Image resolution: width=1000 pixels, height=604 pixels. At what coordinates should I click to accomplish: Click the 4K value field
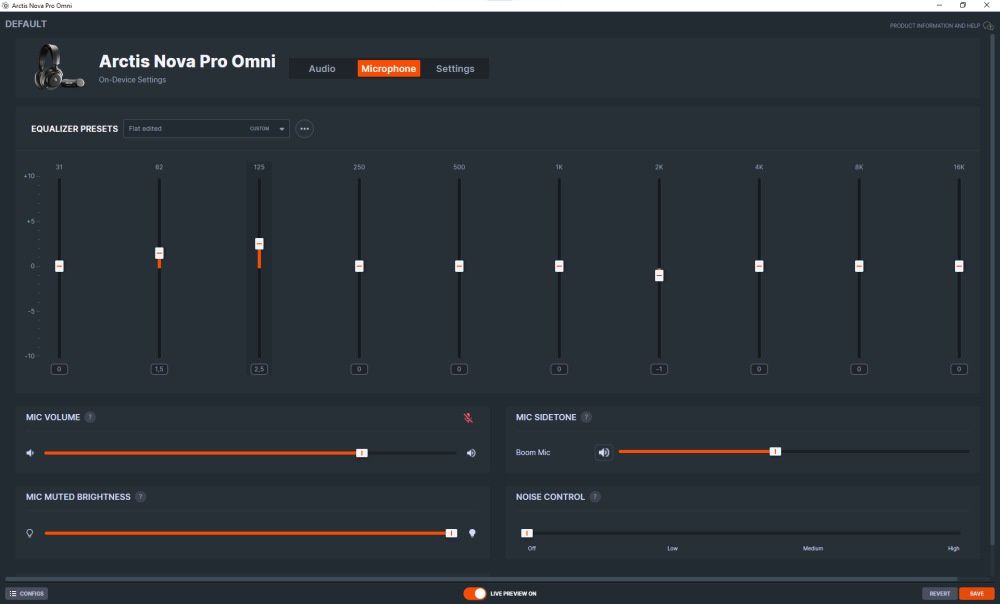coord(759,369)
